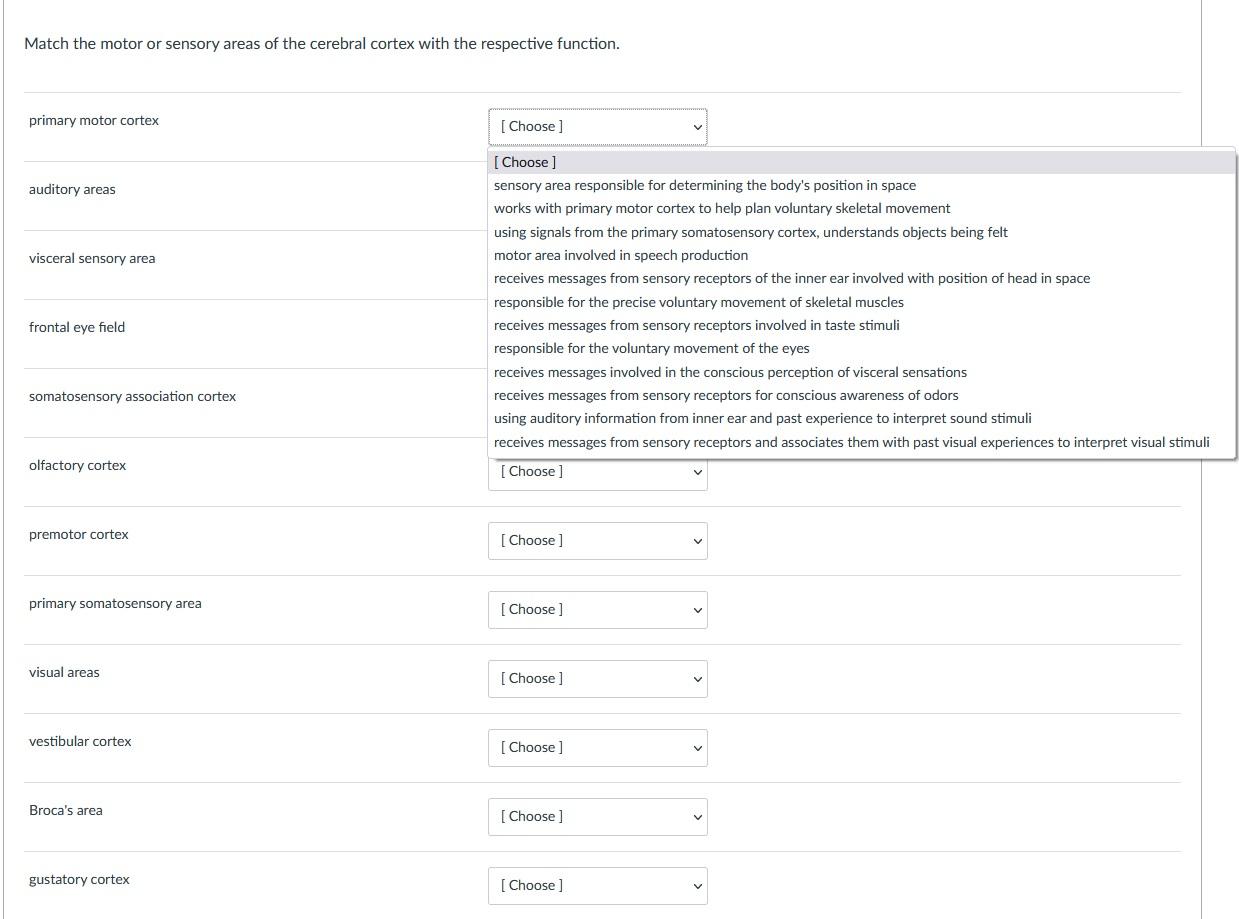Choose 'determining the body's position in space' option

704,186
